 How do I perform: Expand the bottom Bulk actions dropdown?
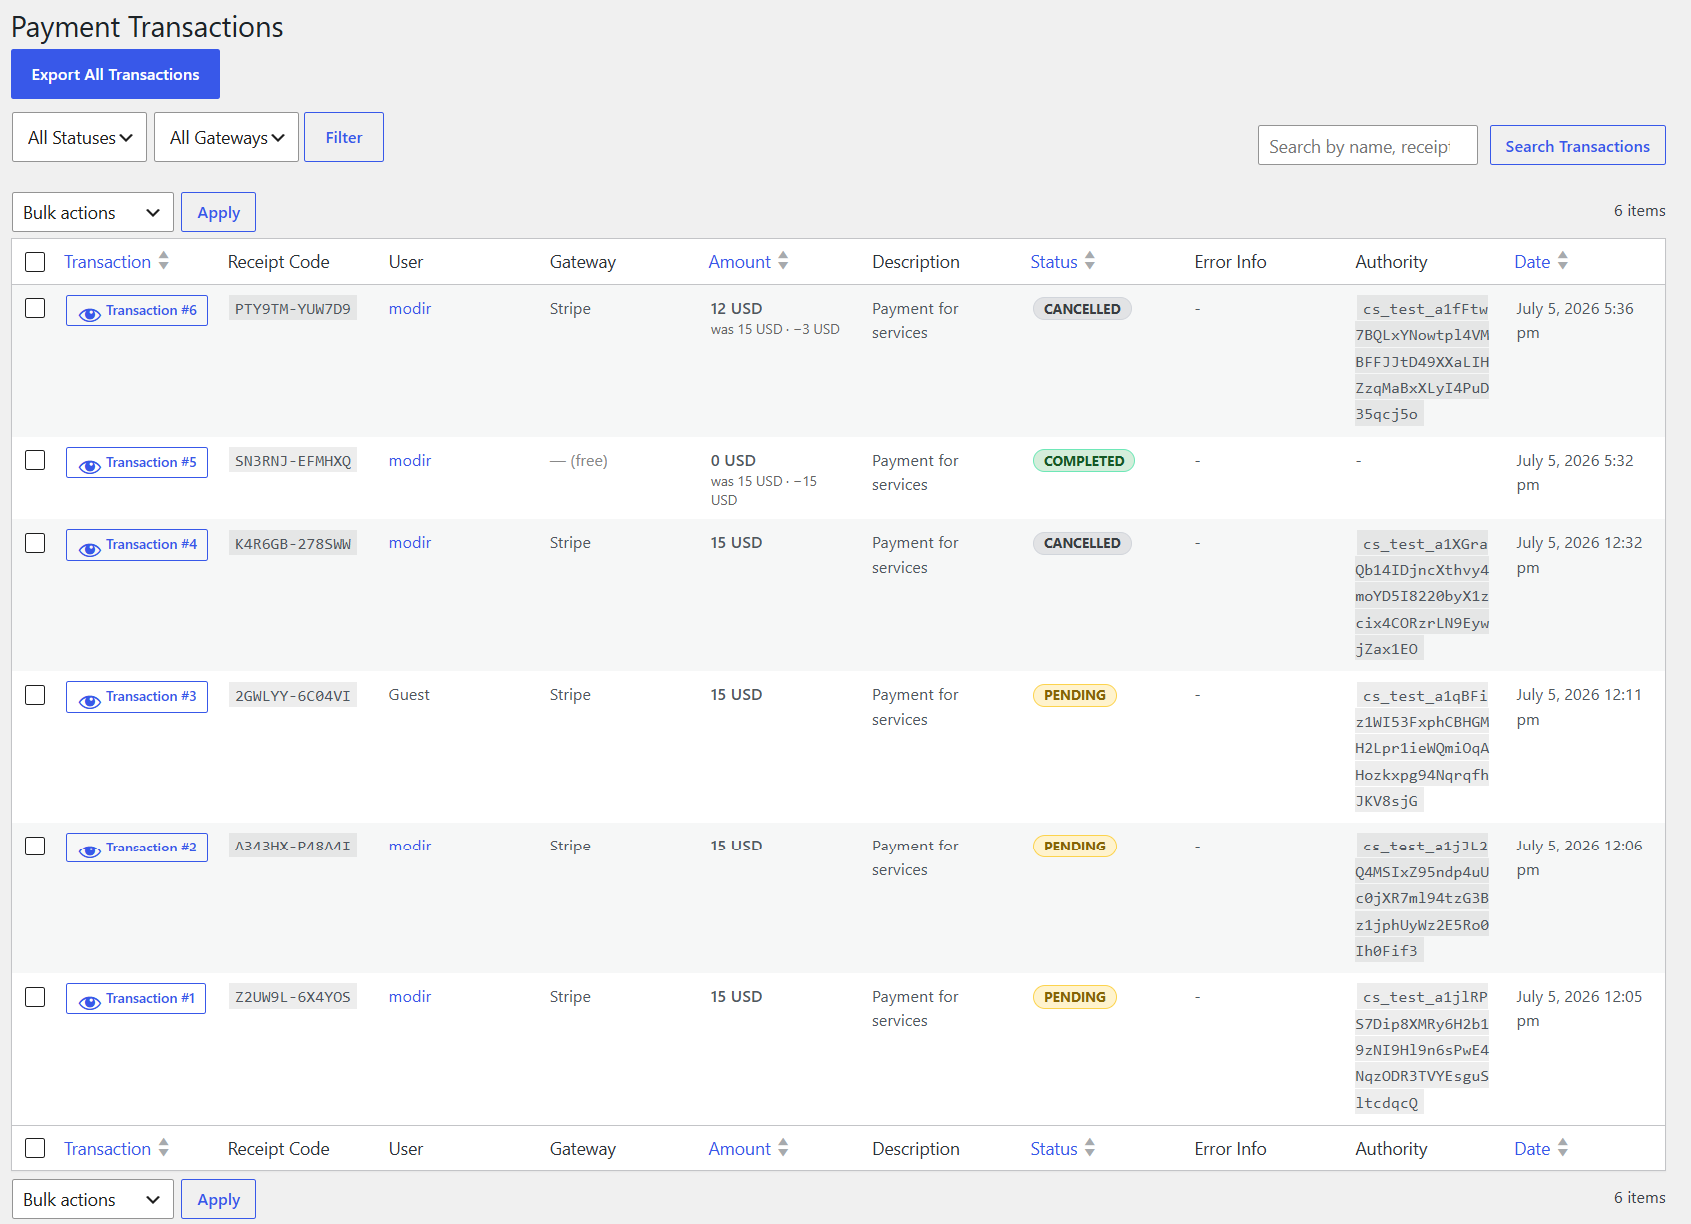93,1199
